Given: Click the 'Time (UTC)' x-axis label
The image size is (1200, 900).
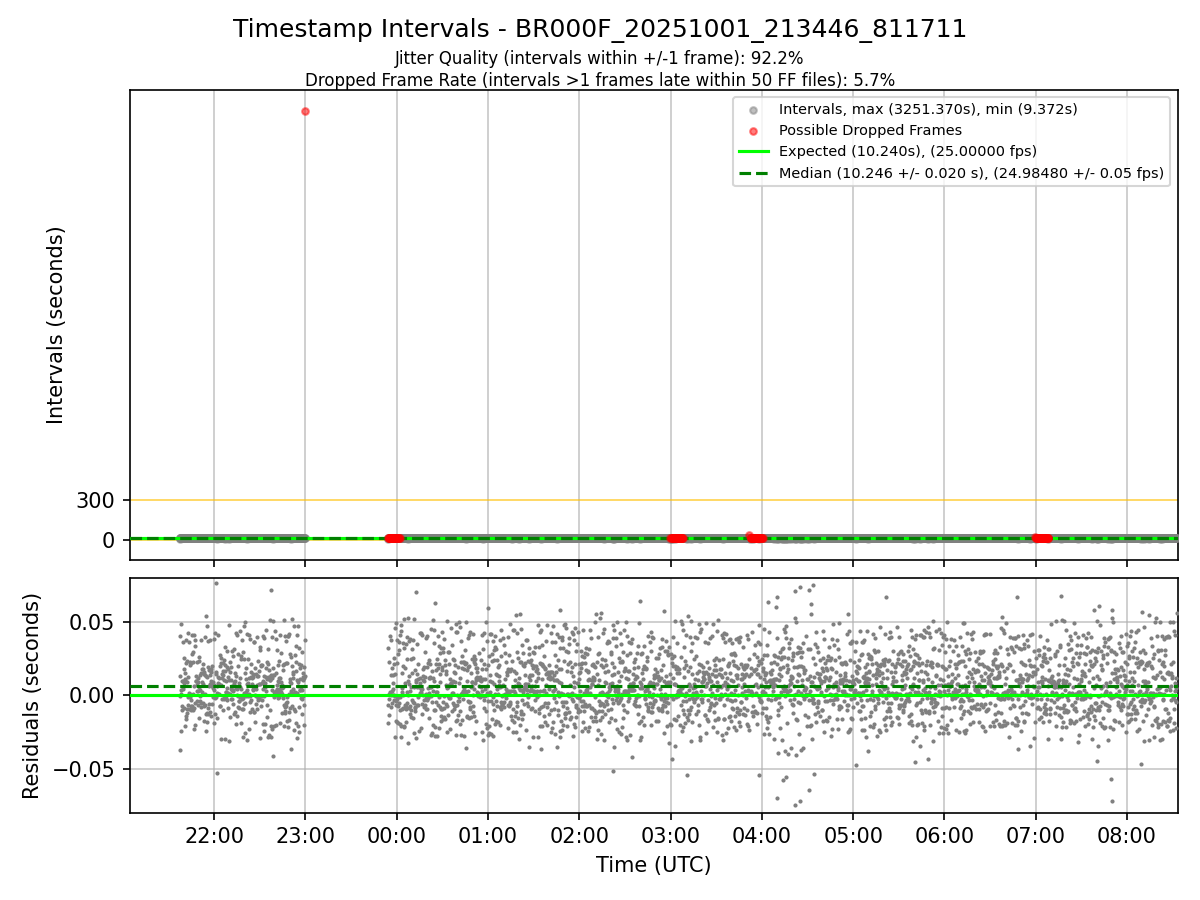Looking at the screenshot, I should pos(654,865).
